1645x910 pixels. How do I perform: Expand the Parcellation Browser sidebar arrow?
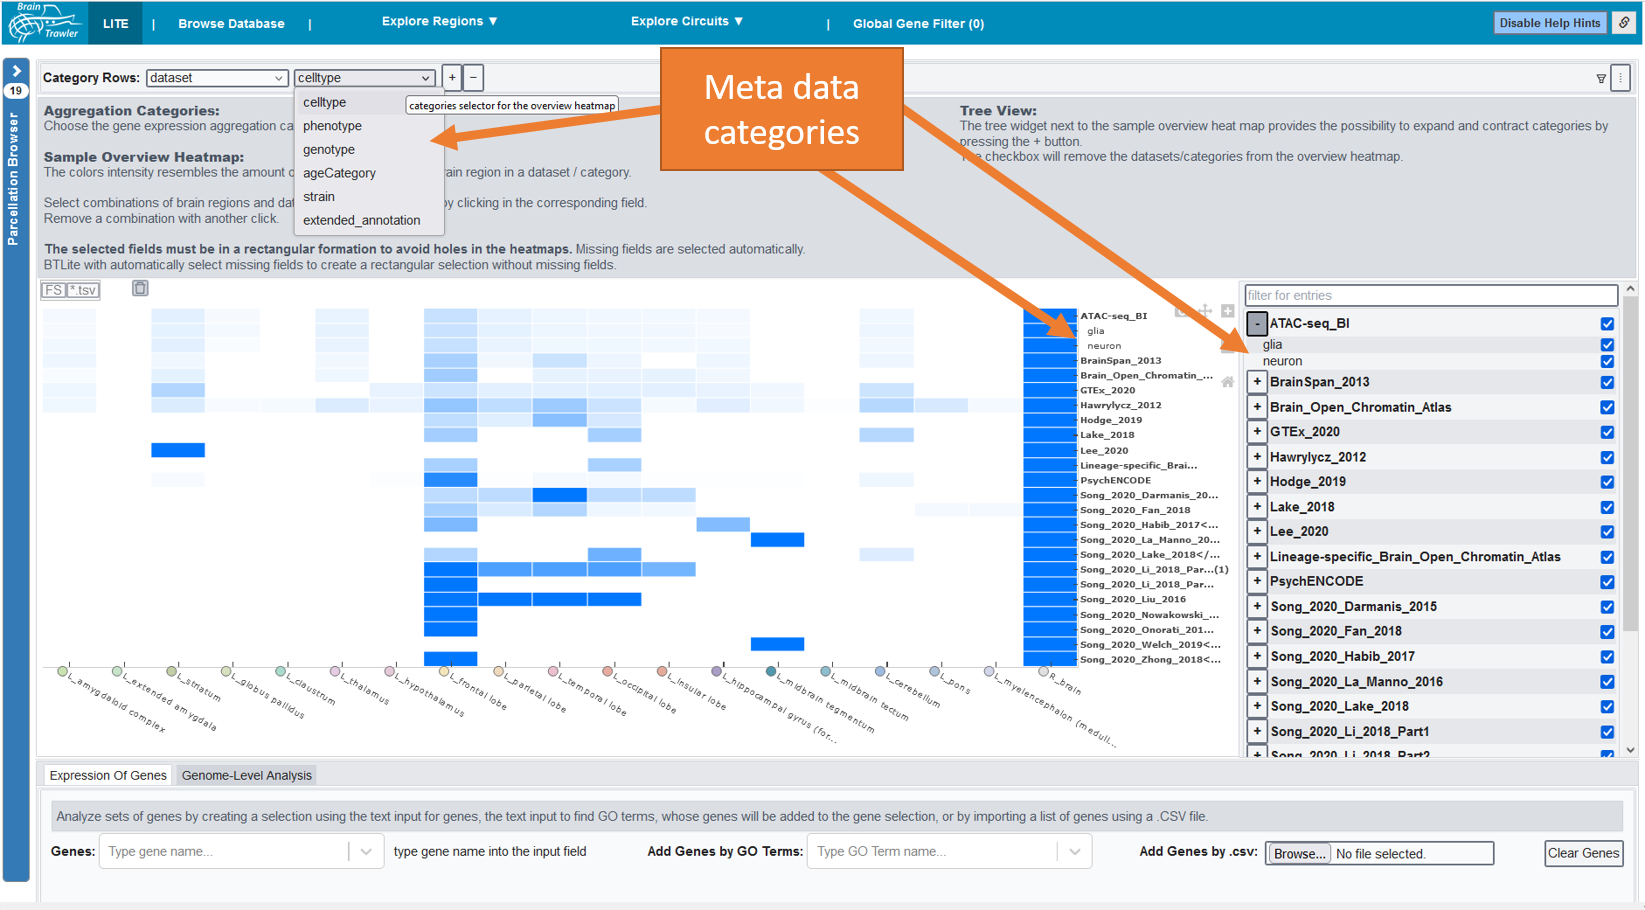pyautogui.click(x=16, y=71)
